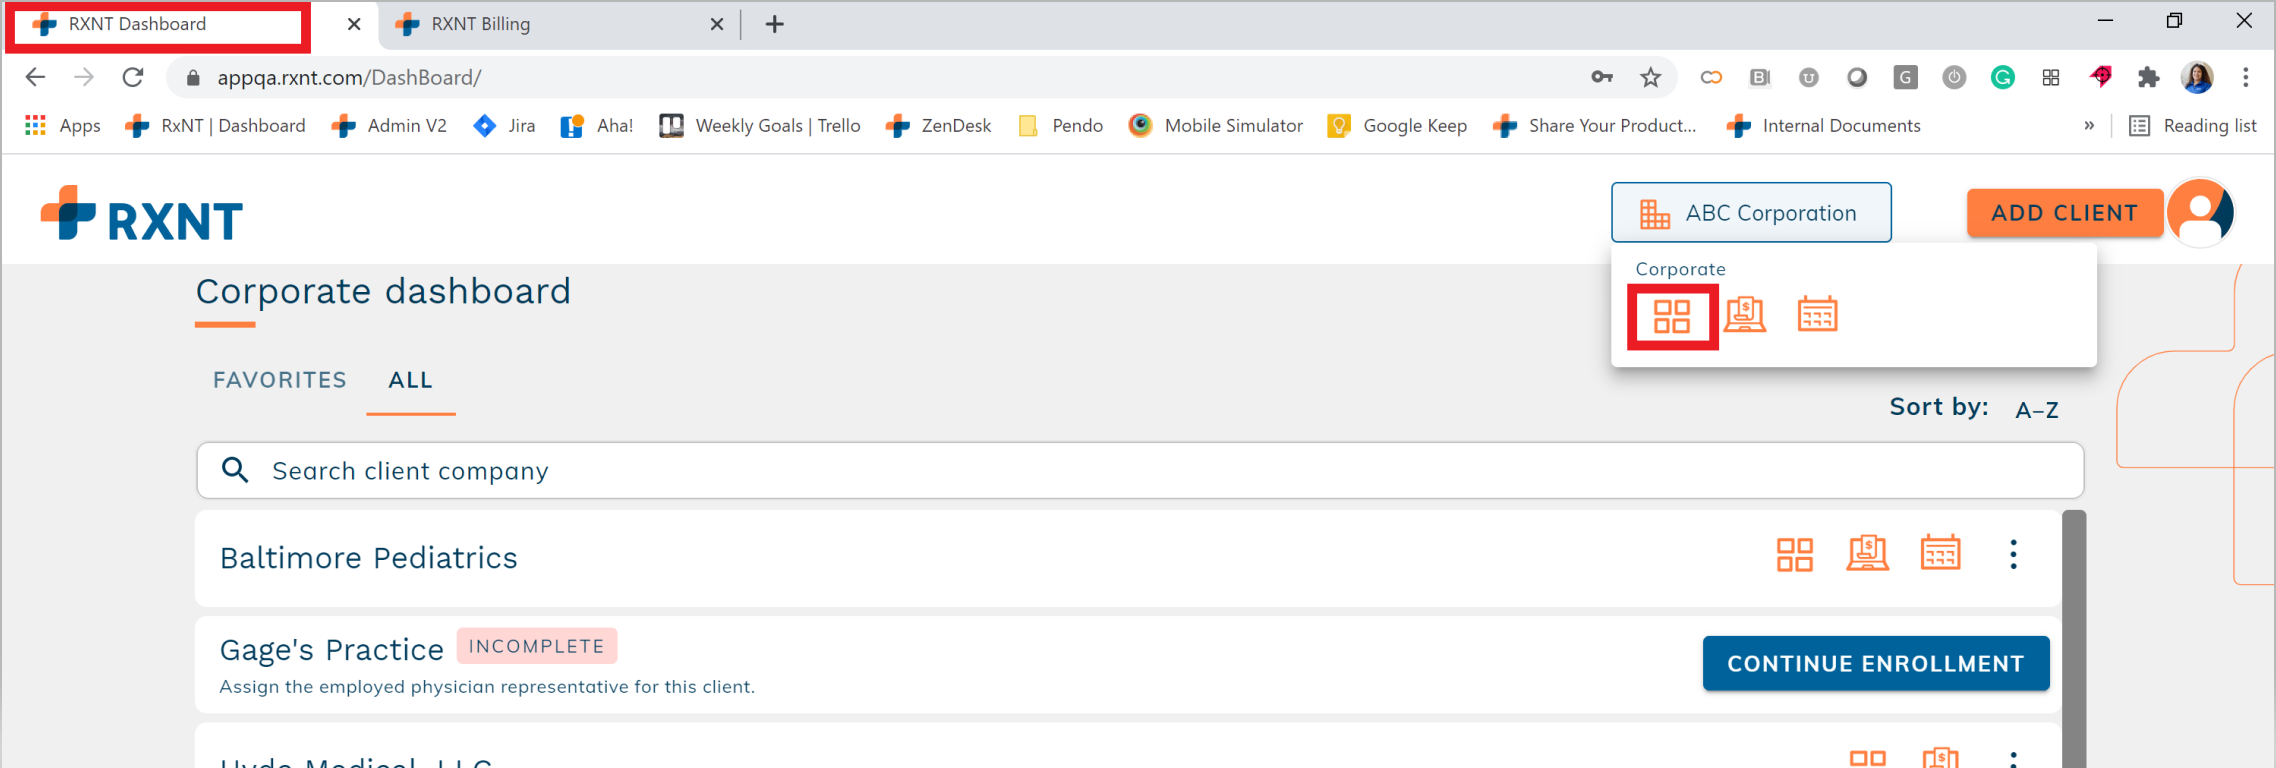Open Share Your Product bookmark
Screen dimensions: 2276x768
[x=1595, y=125]
